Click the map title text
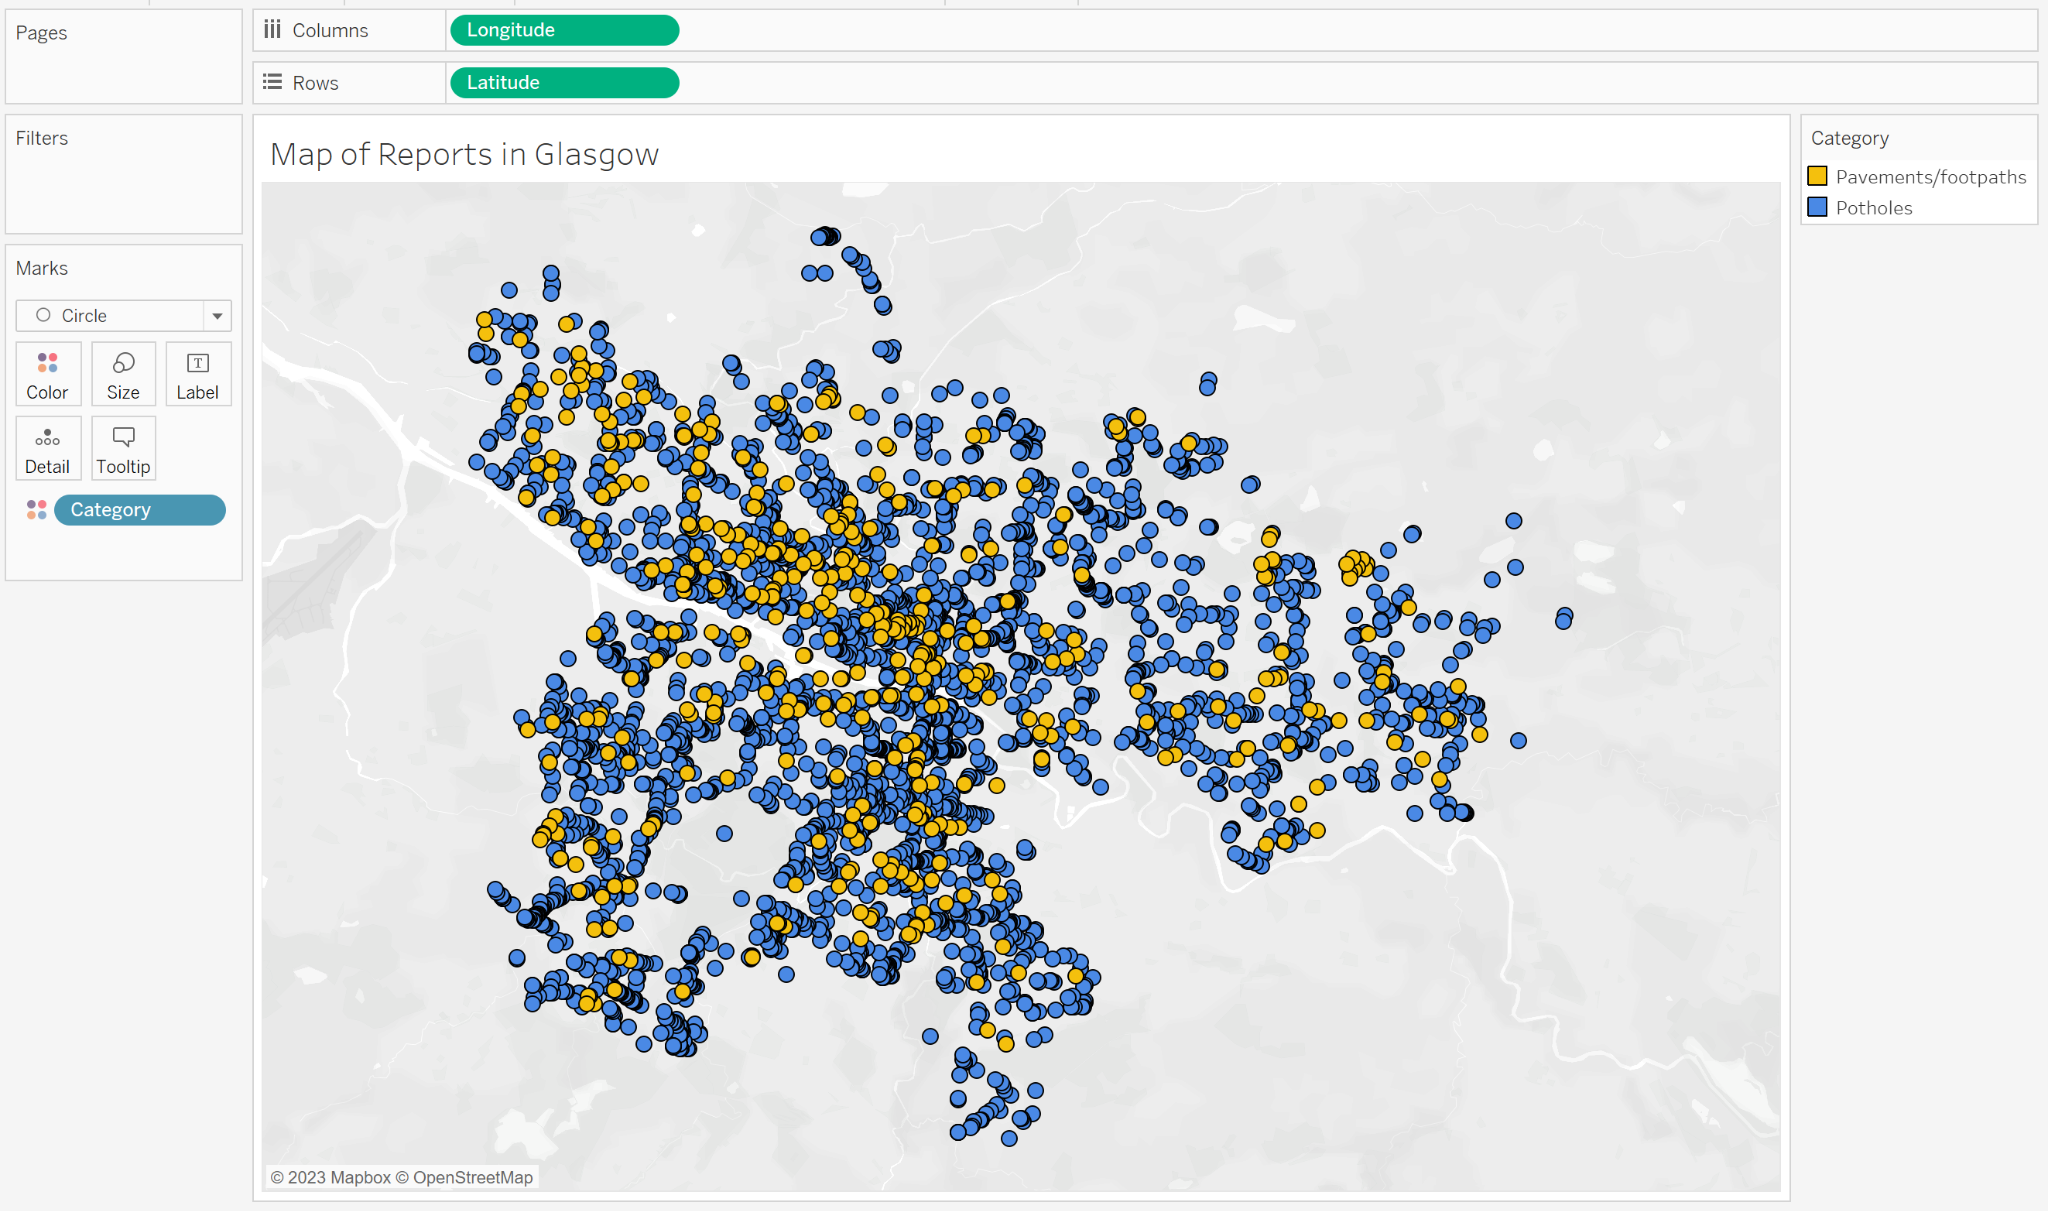This screenshot has height=1211, width=2048. (464, 154)
